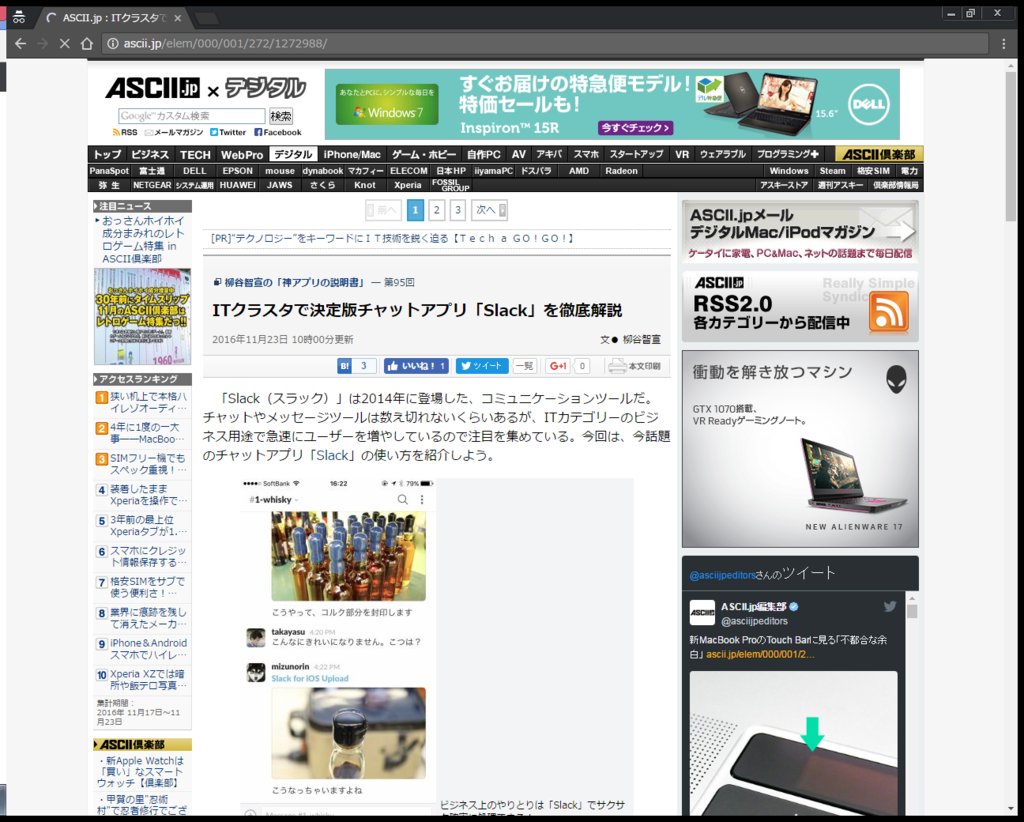Click the Google custom search field
Screen dimensions: 1024x822
click(191, 116)
